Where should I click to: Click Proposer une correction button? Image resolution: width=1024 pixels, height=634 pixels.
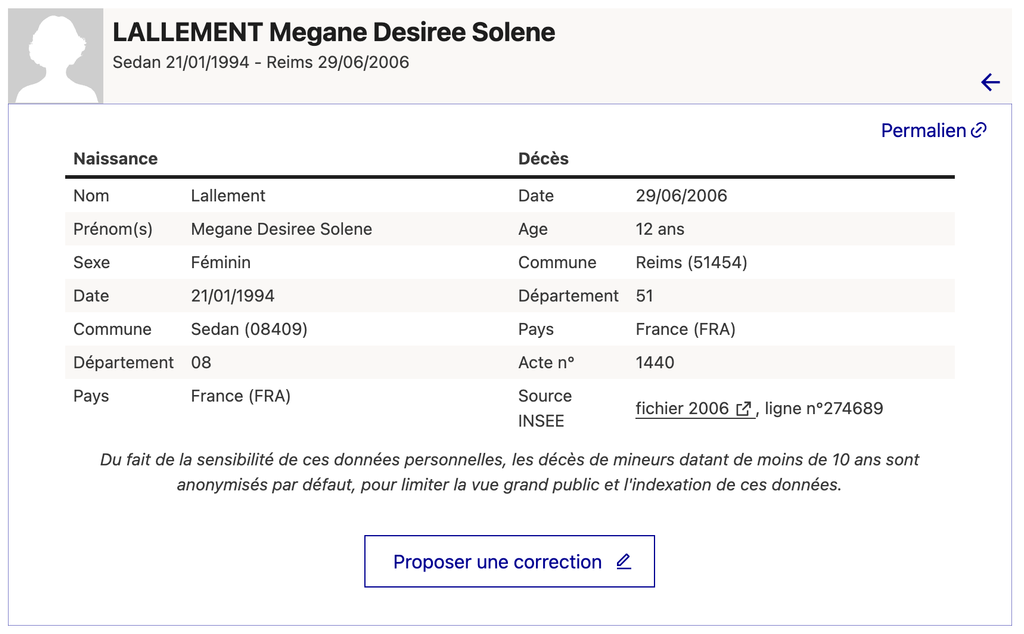click(509, 562)
